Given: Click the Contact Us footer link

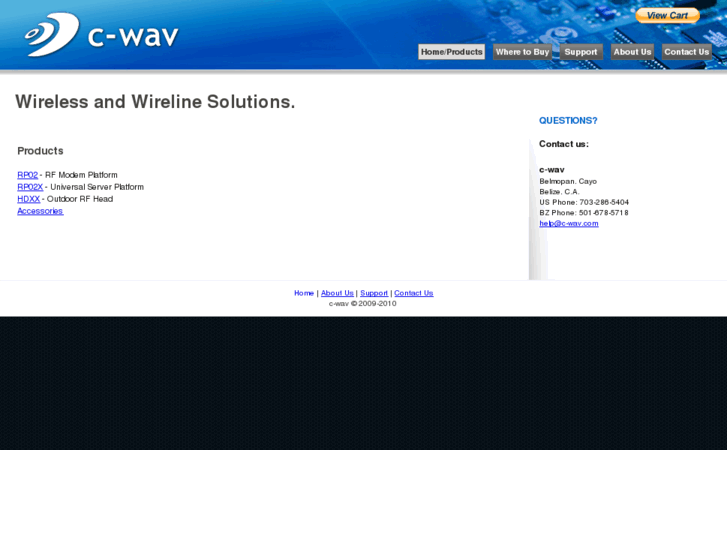Looking at the screenshot, I should coord(414,293).
